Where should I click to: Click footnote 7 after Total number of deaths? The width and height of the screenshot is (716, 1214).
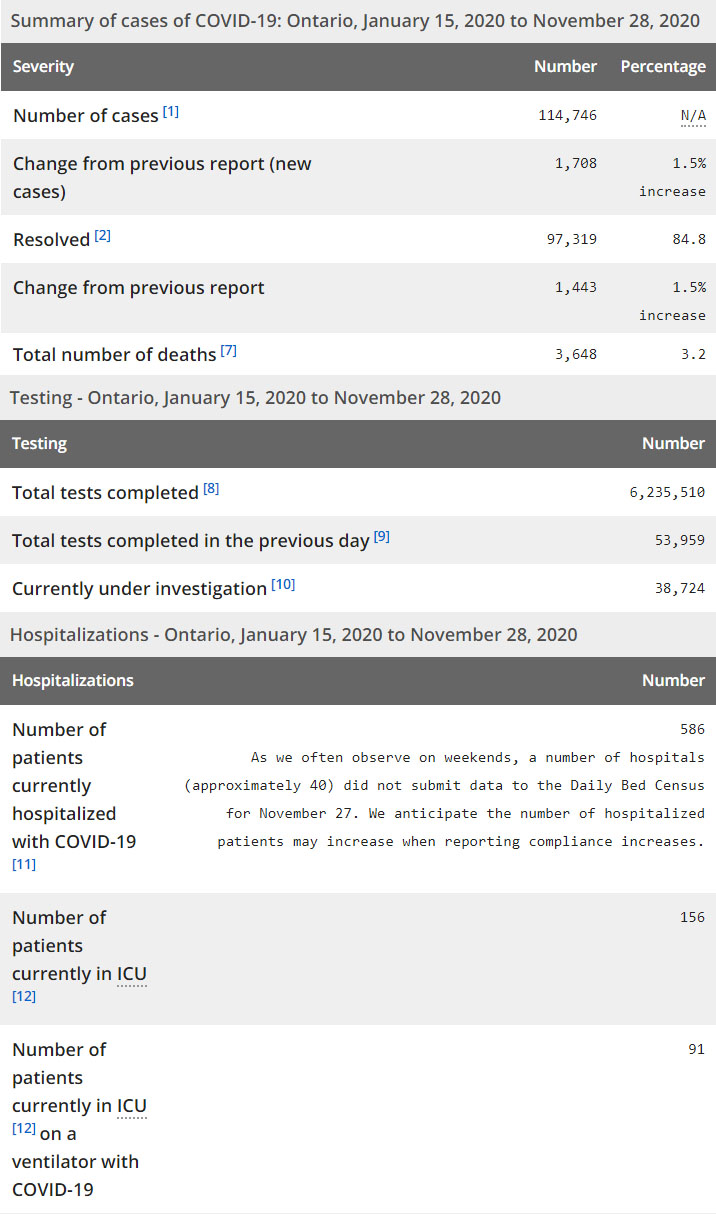point(229,351)
